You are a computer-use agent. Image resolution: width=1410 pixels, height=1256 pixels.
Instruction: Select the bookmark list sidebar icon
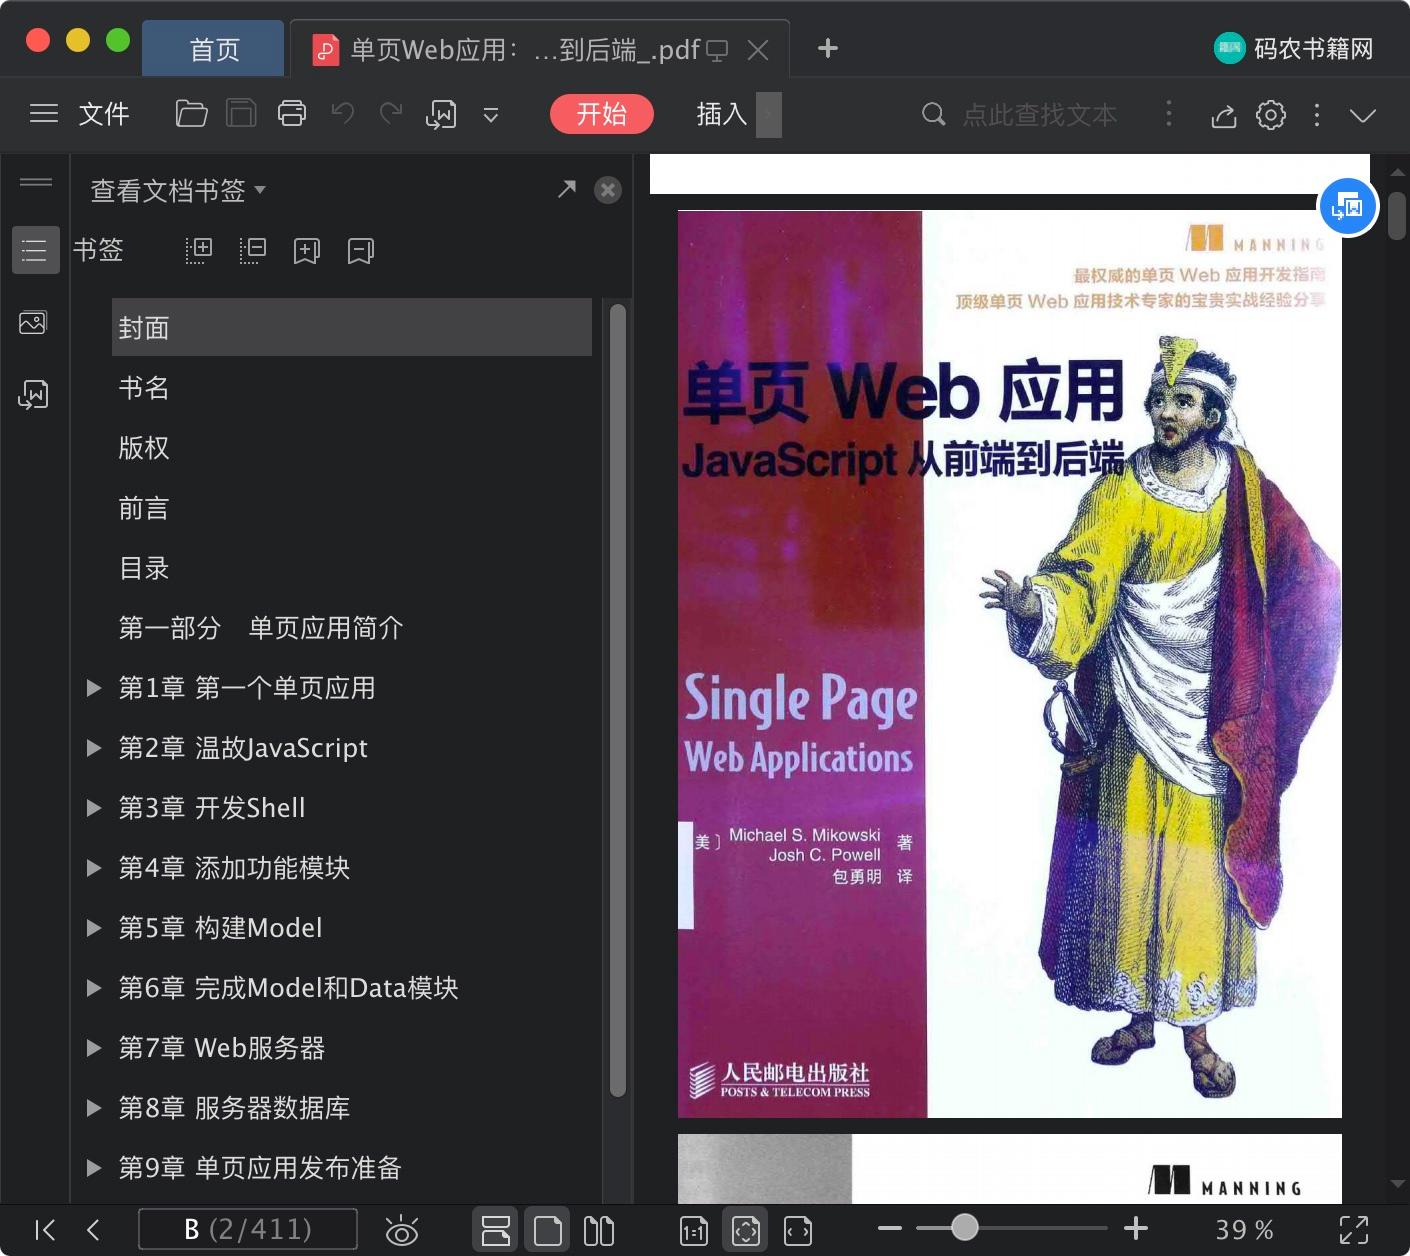click(35, 250)
